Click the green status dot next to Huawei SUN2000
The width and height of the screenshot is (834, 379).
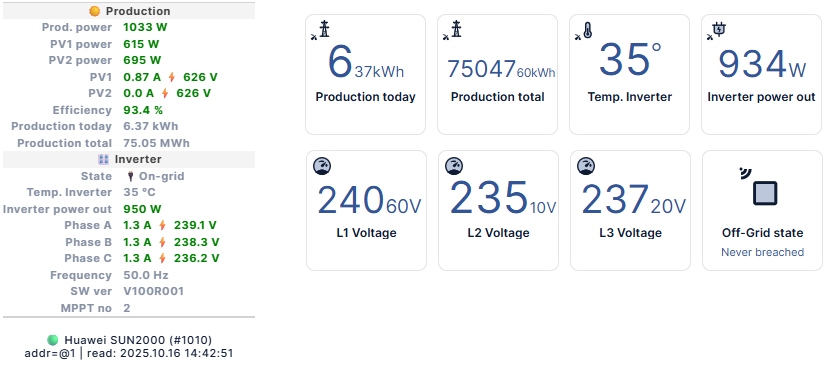(x=52, y=340)
